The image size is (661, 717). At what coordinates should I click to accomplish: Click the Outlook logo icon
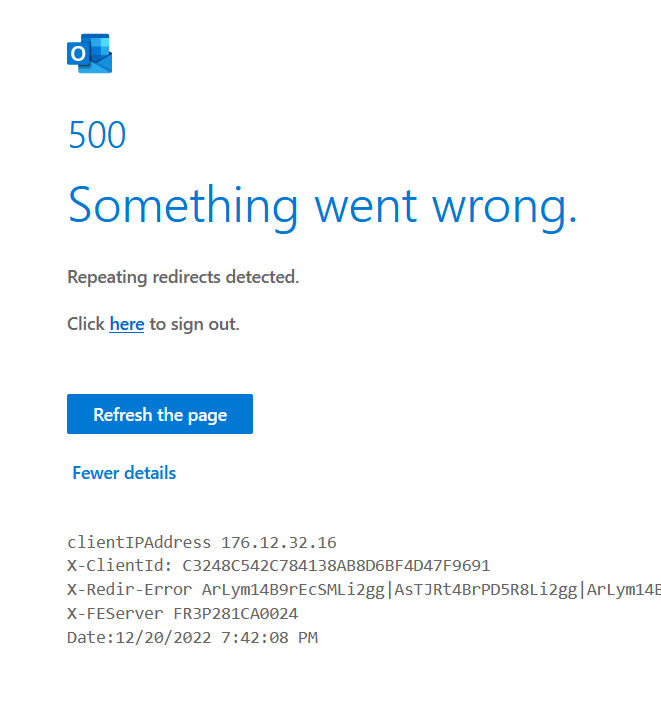pyautogui.click(x=89, y=53)
